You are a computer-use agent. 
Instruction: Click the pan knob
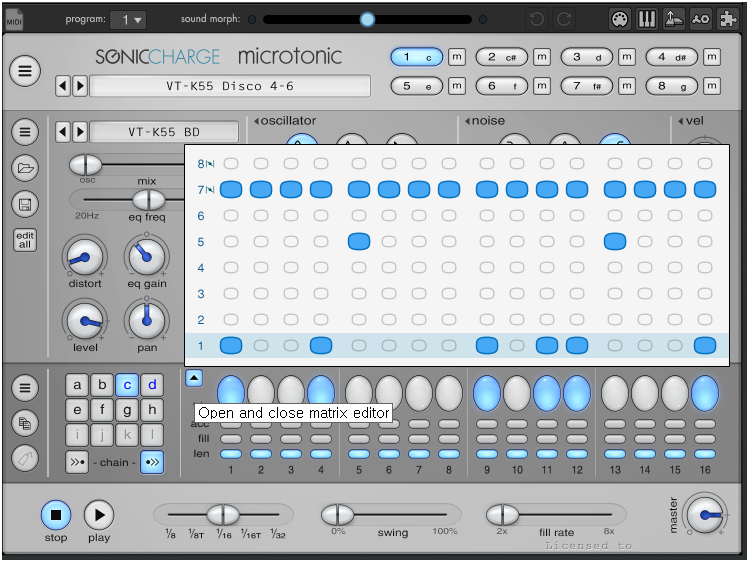point(146,321)
